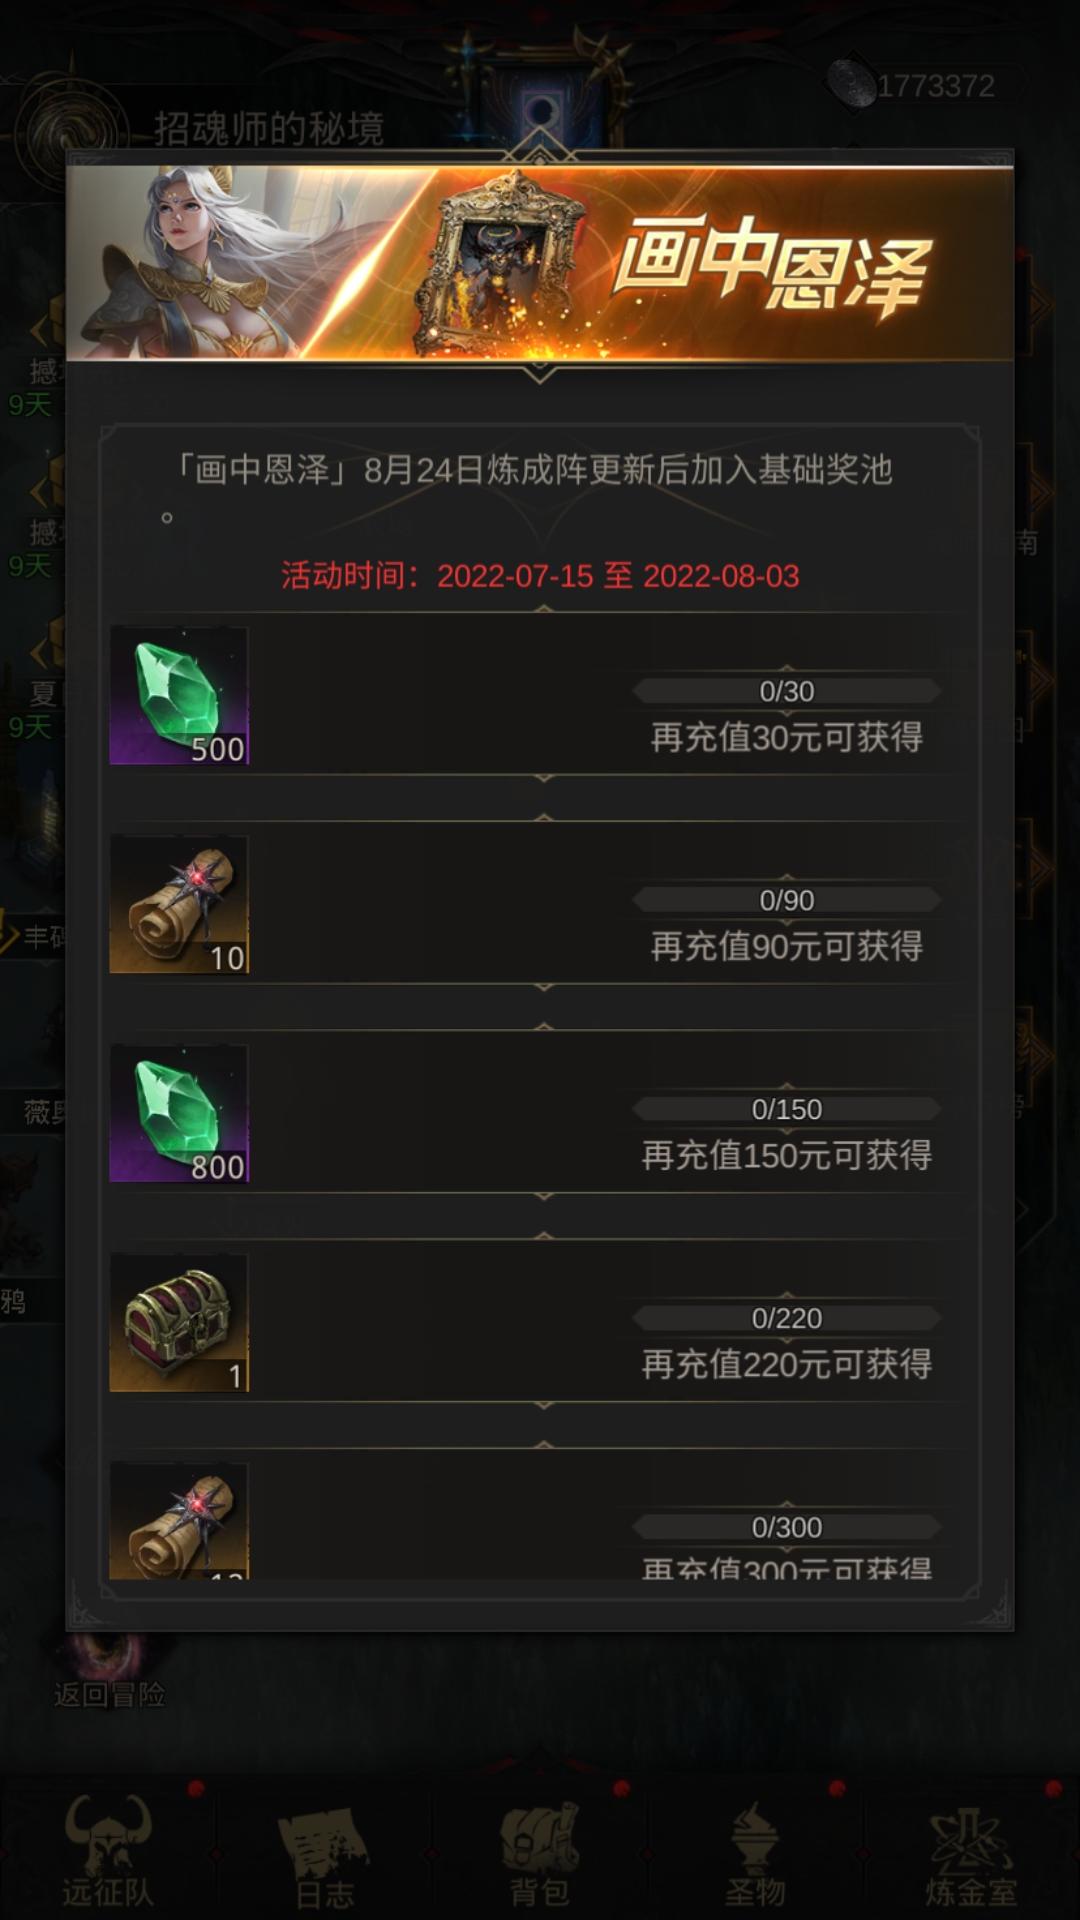Tap the 画中恩泽 event banner

(540, 262)
